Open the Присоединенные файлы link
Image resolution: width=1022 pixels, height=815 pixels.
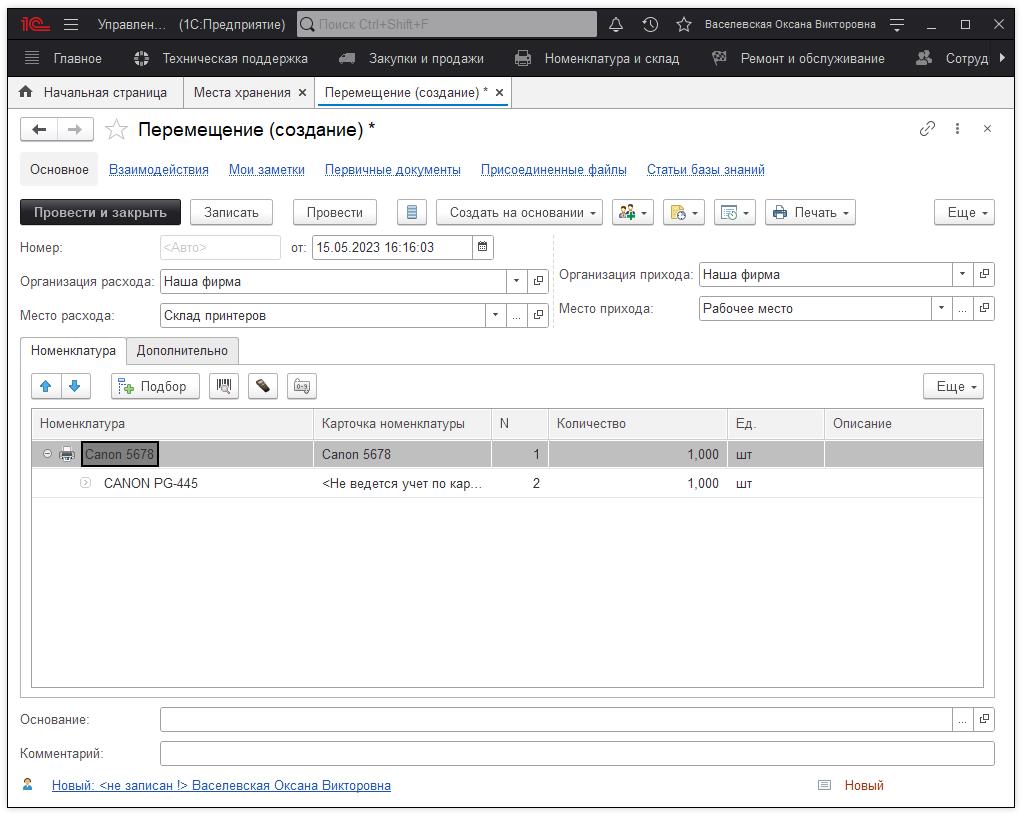click(x=553, y=169)
